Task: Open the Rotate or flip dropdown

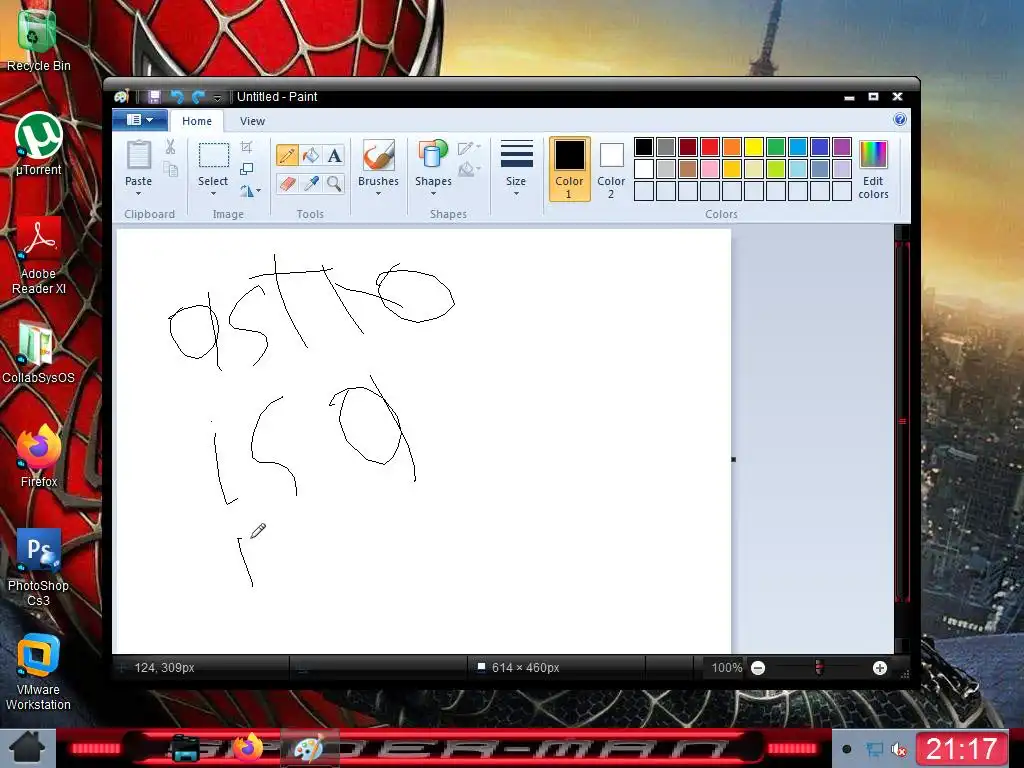Action: tap(251, 191)
